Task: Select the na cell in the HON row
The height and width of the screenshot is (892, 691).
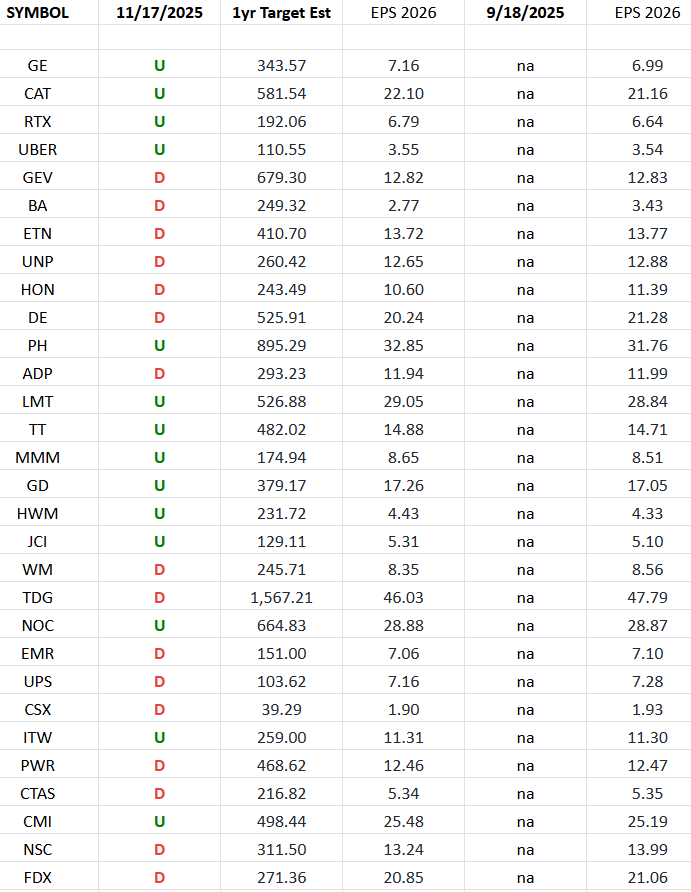Action: [525, 289]
